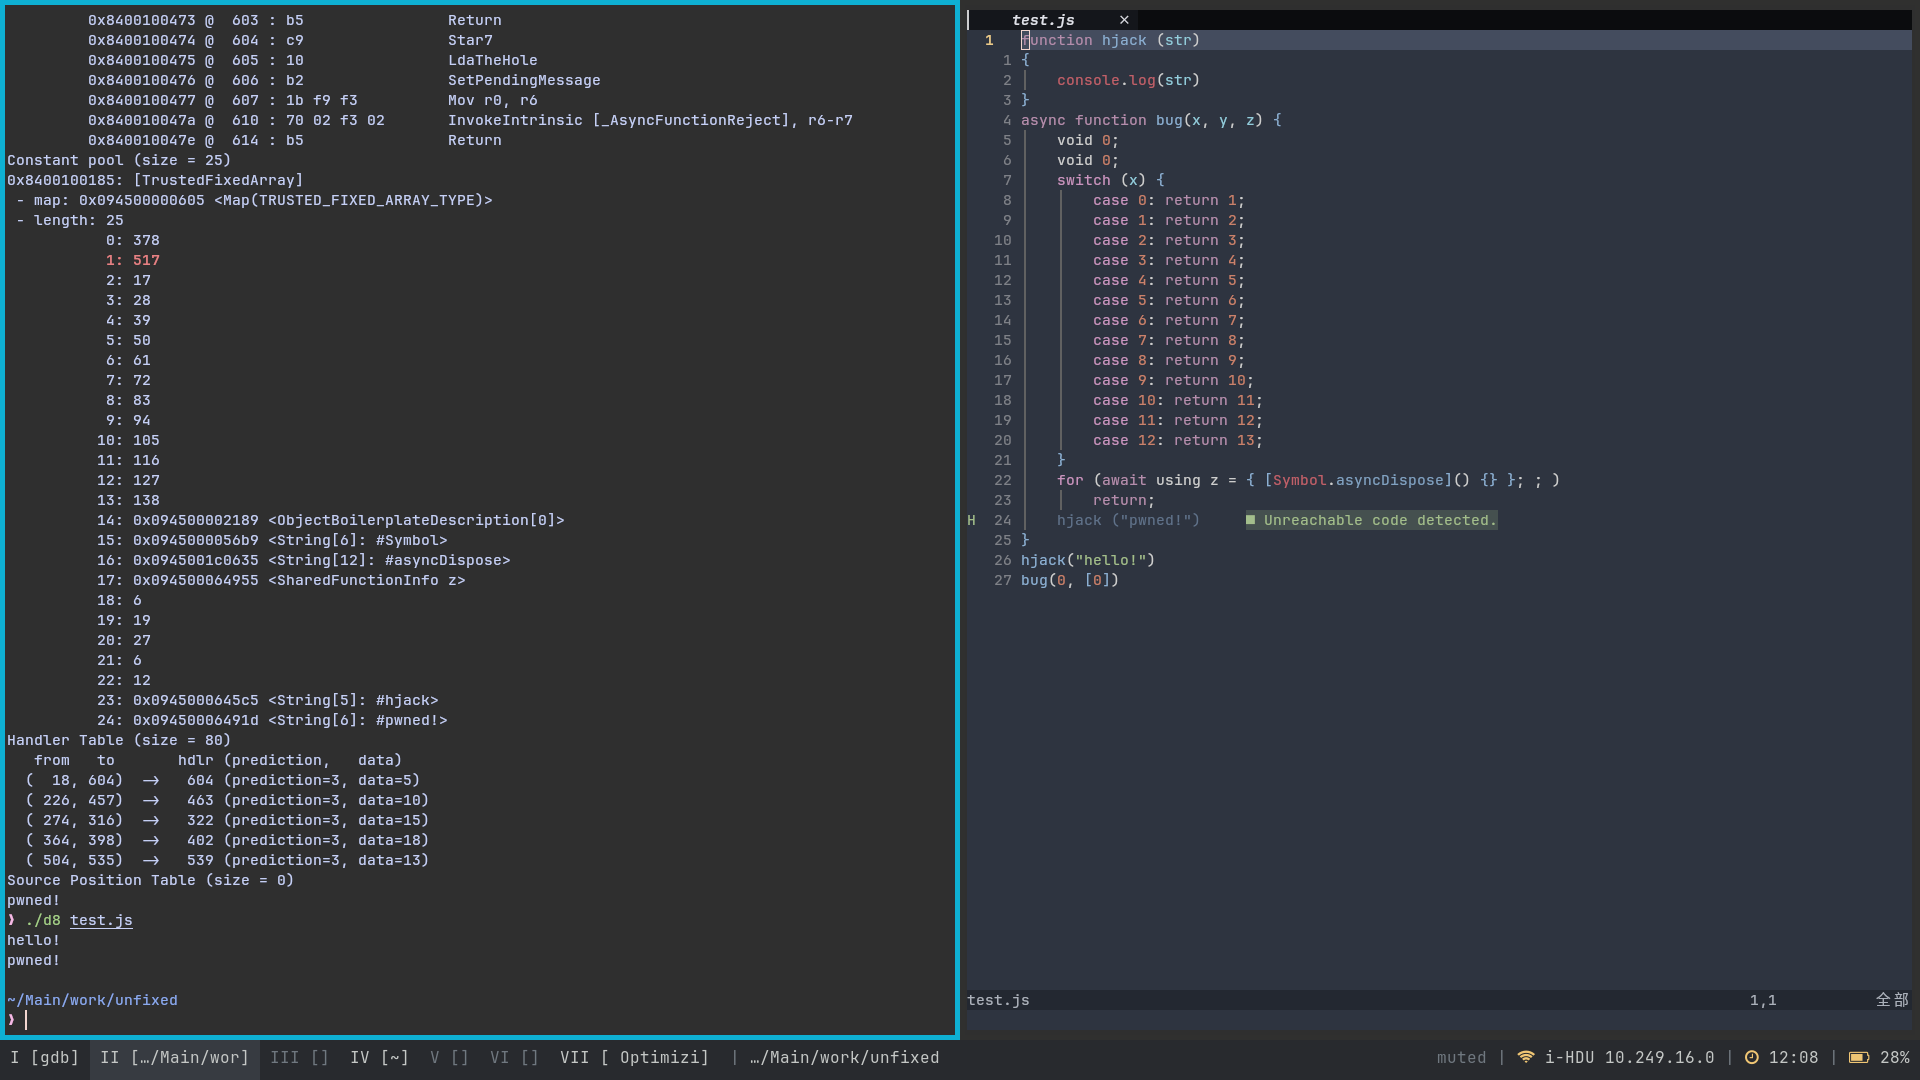Click the underlined test.js filename after ./d8
The height and width of the screenshot is (1080, 1920).
pos(100,920)
